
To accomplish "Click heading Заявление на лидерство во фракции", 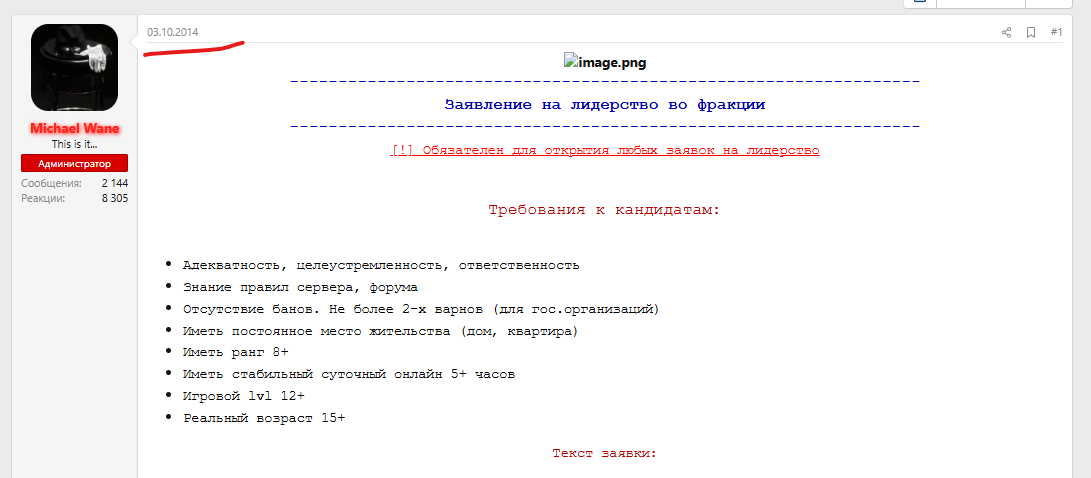I will (x=605, y=105).
